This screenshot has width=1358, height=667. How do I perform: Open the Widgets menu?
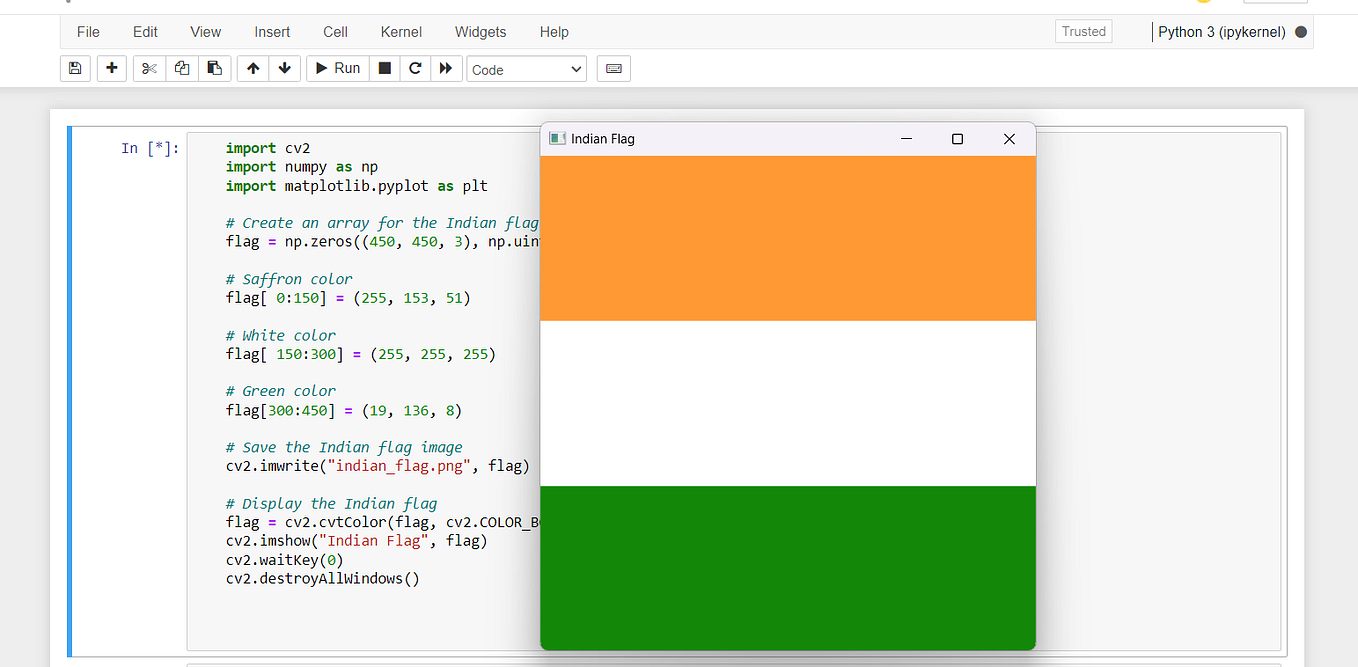480,31
